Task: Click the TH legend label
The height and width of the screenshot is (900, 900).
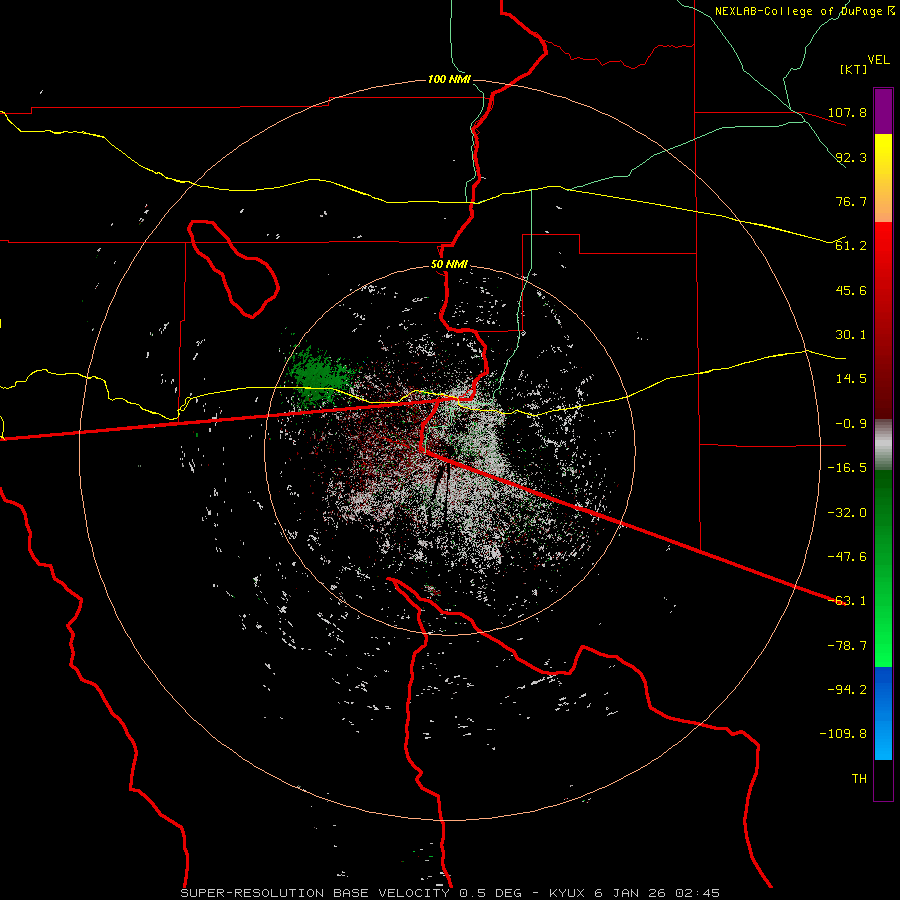Action: coord(859,779)
